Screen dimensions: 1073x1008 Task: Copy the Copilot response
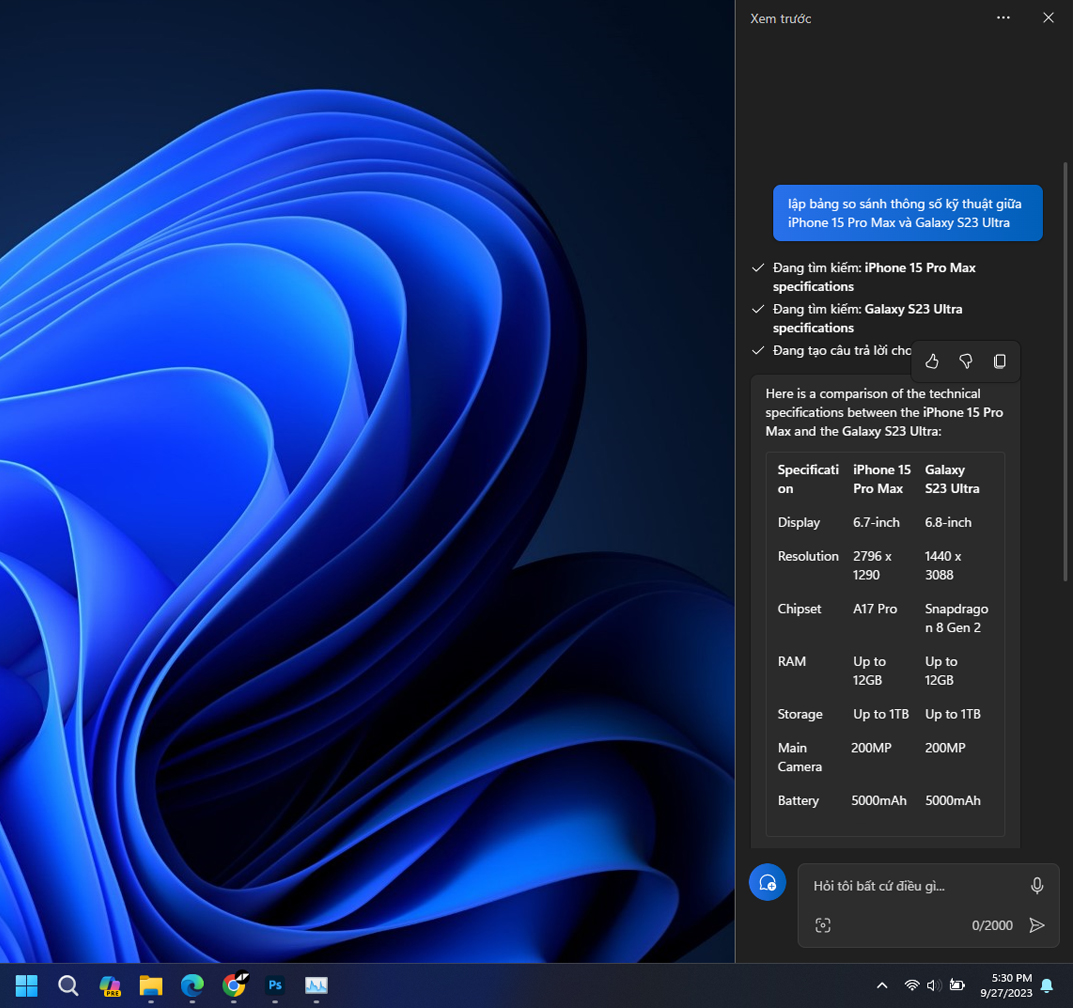tap(1000, 361)
